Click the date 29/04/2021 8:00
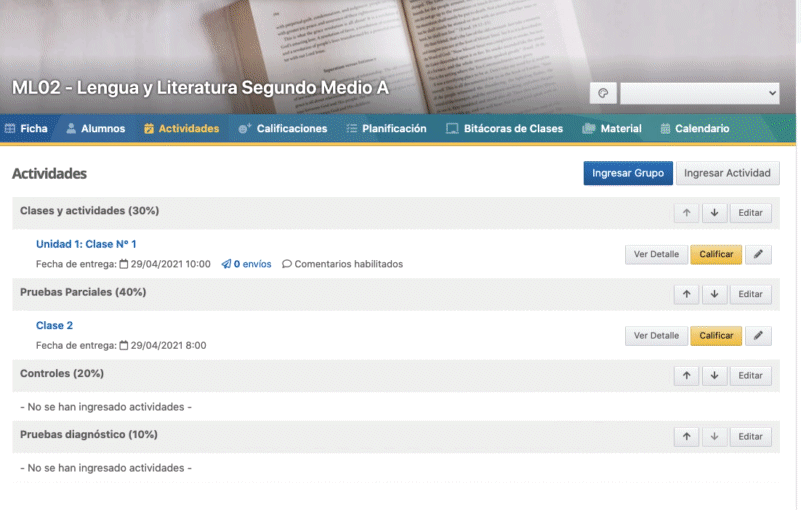 tap(168, 345)
